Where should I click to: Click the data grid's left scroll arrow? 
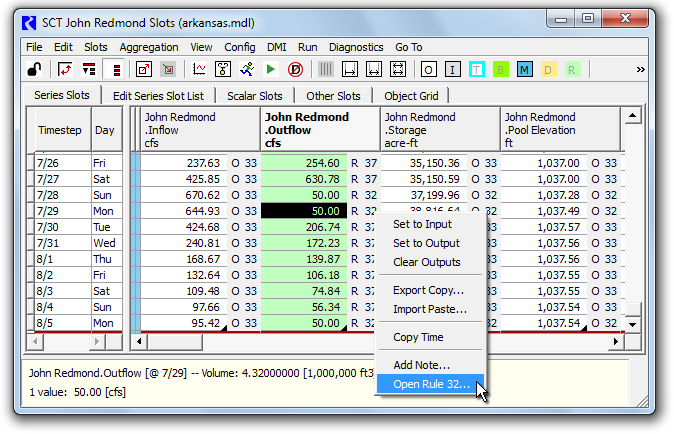[x=139, y=341]
